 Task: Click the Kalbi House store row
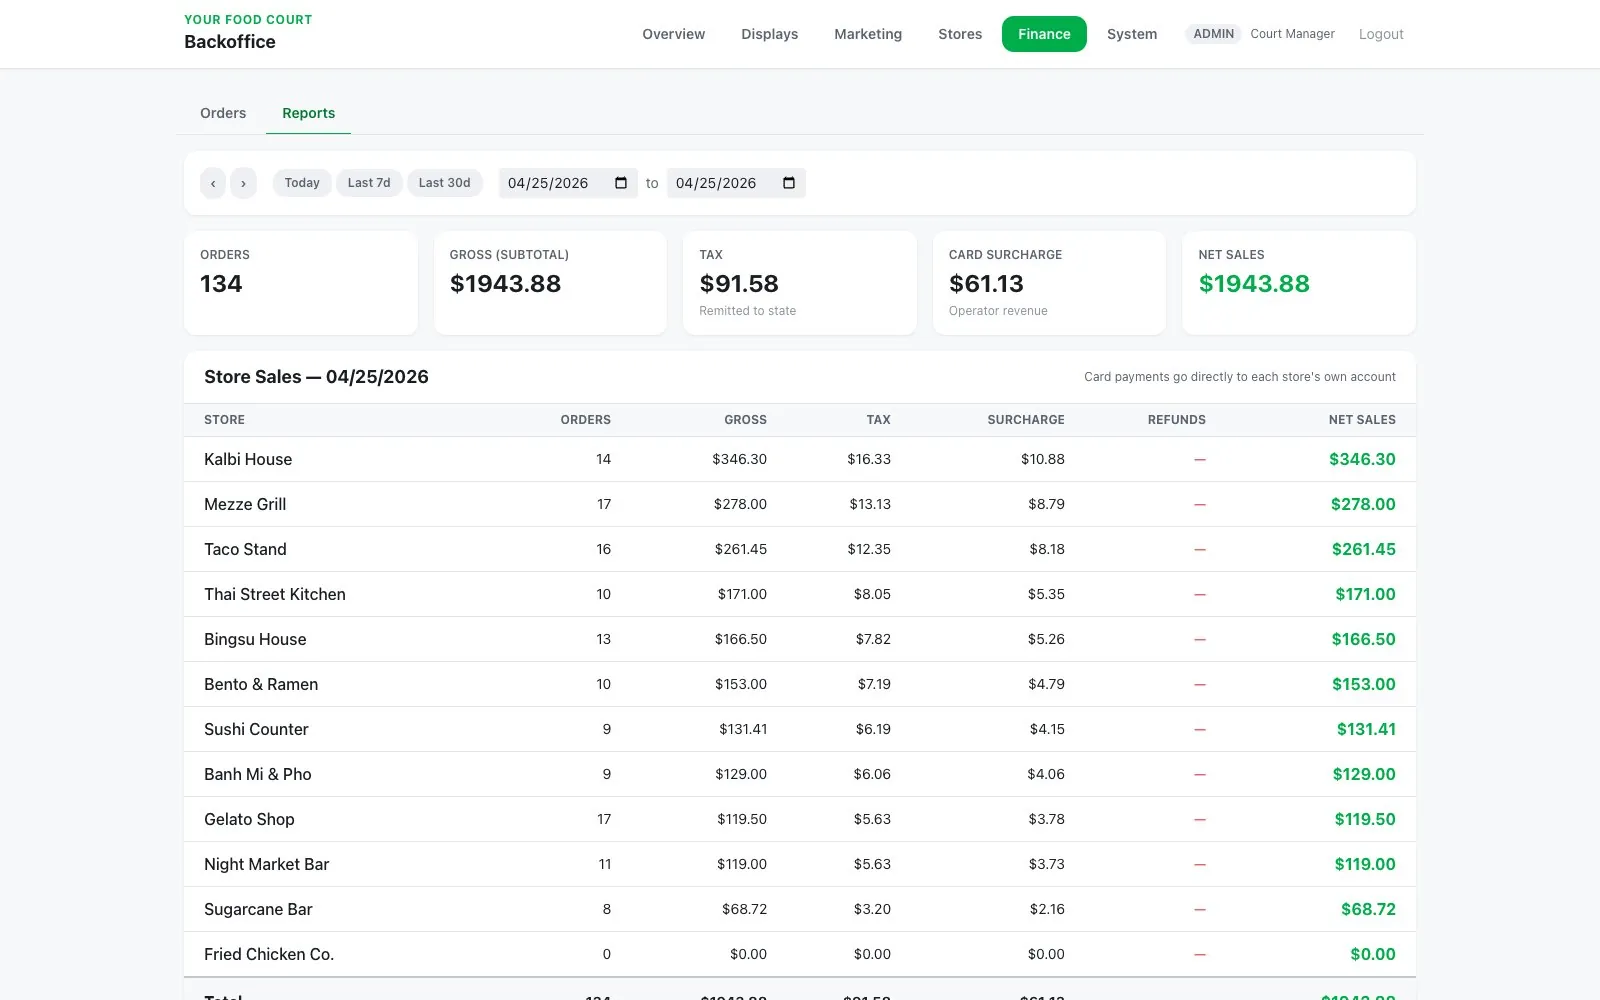tap(800, 459)
